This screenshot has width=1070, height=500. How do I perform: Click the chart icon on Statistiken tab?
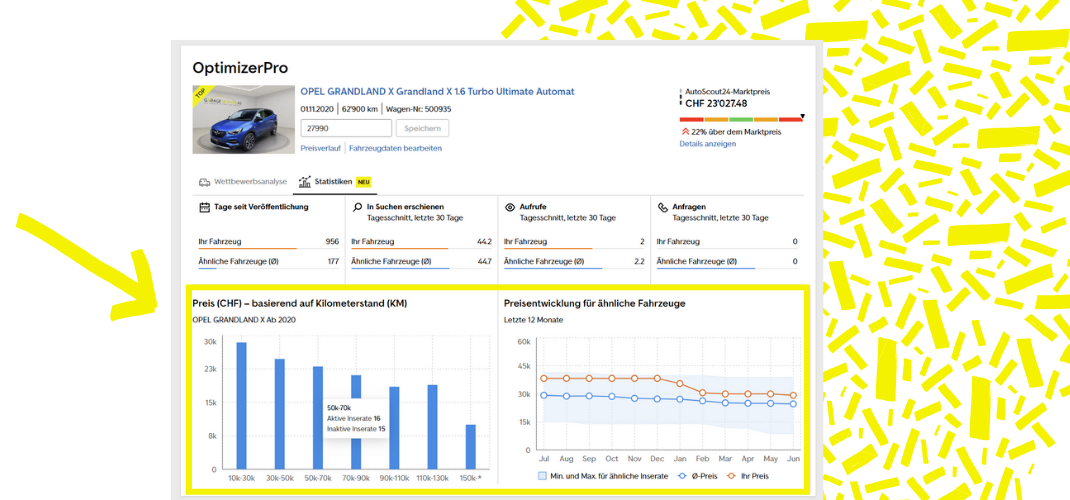(x=304, y=181)
